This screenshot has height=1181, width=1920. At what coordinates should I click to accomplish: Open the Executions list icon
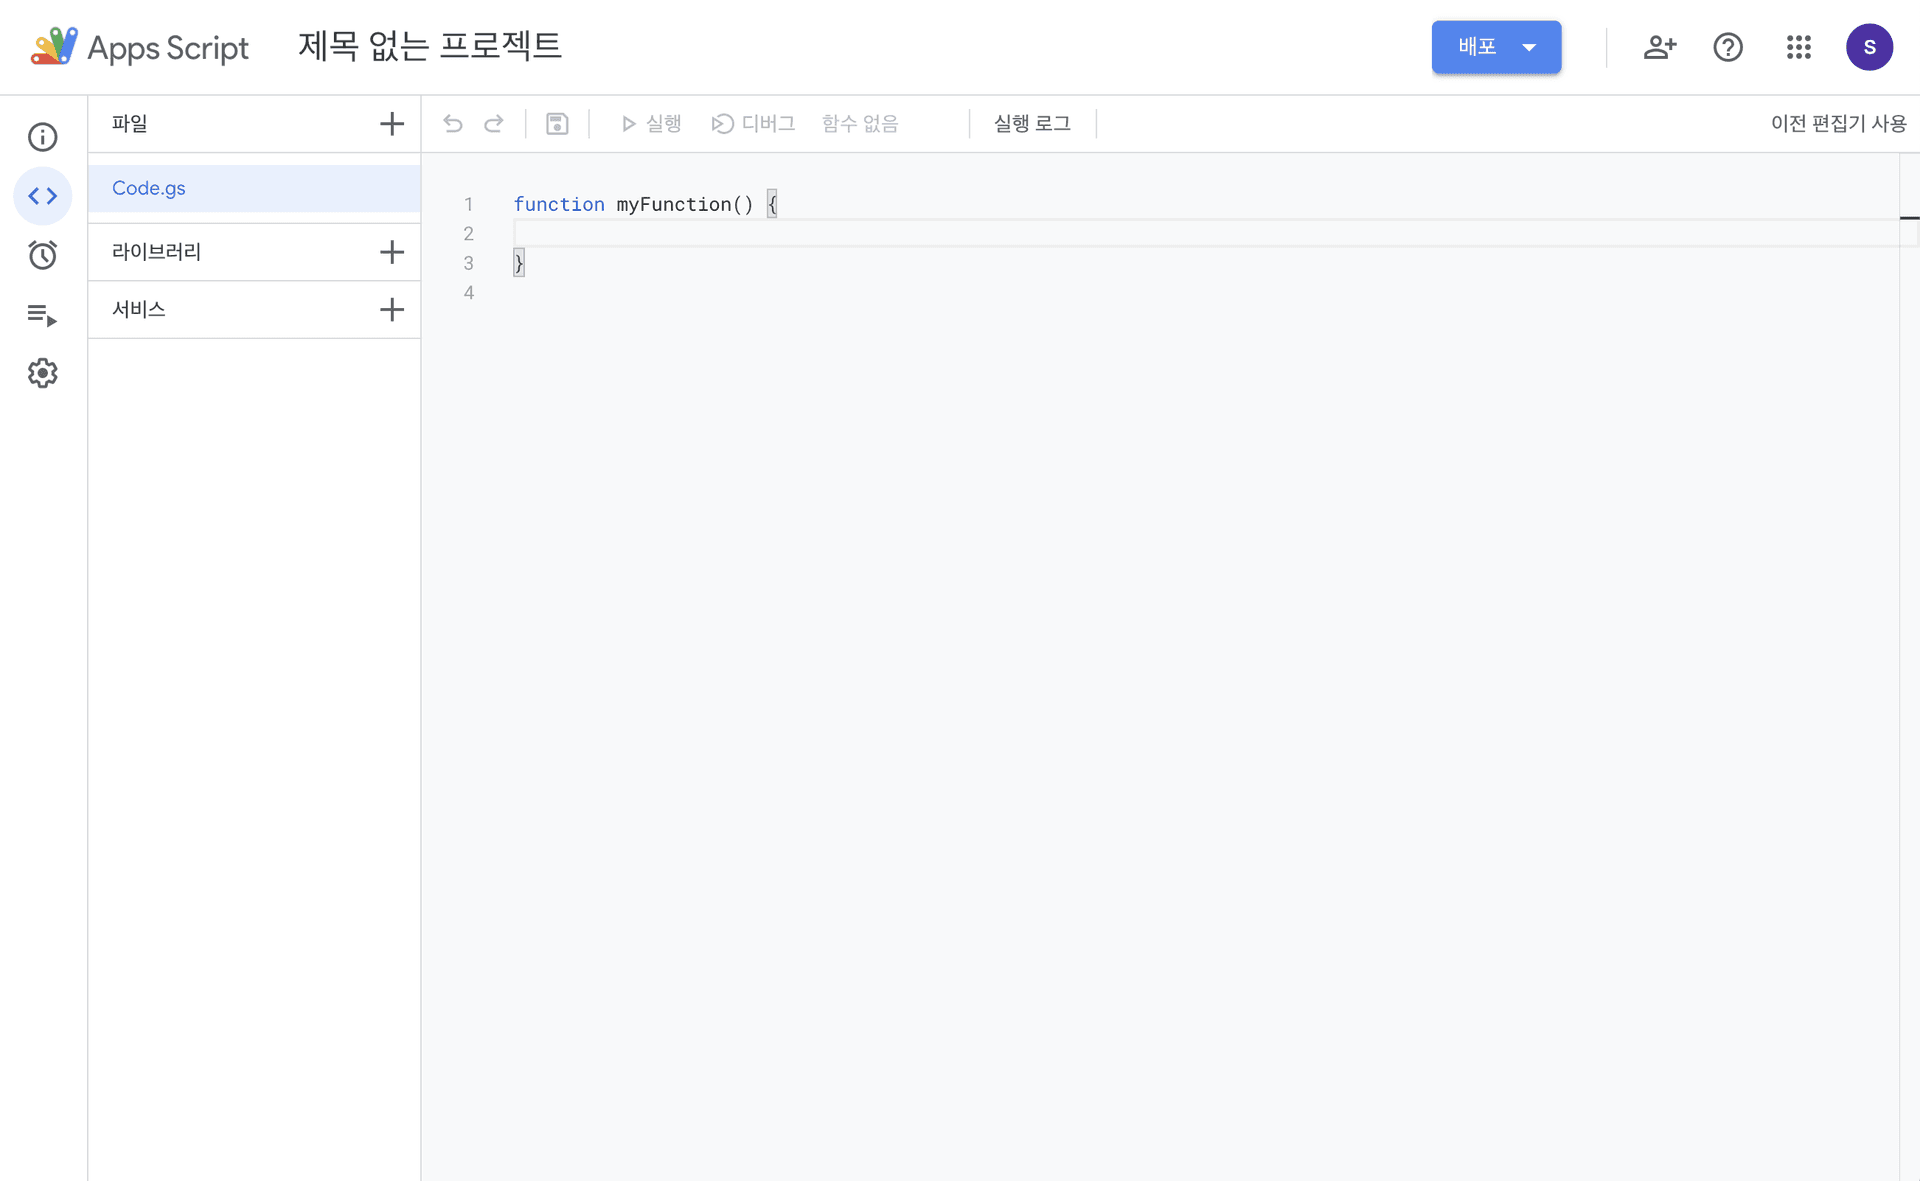(42, 315)
